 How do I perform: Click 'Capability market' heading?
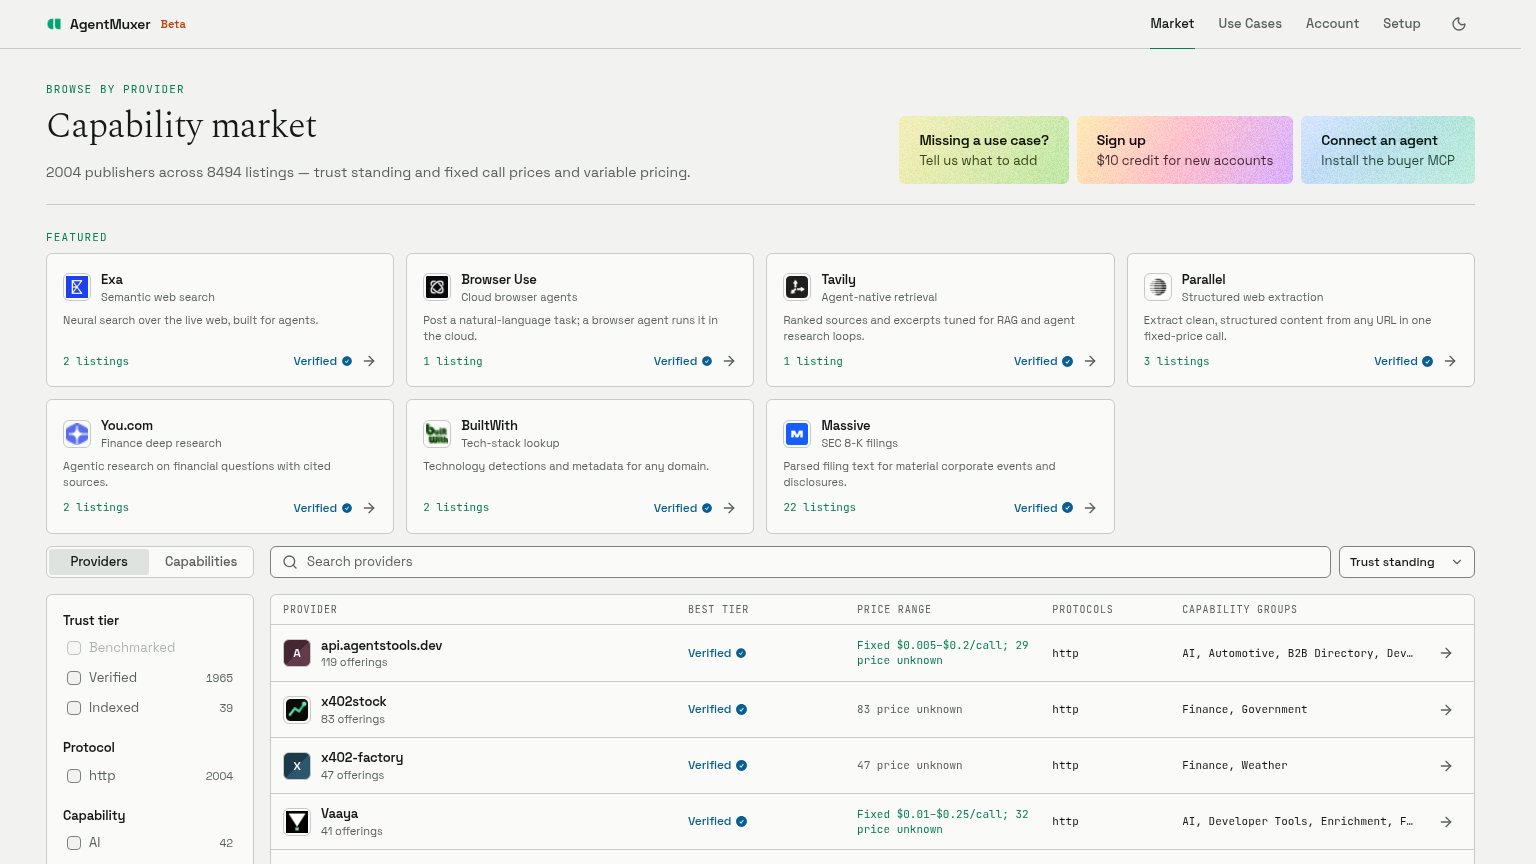[182, 126]
